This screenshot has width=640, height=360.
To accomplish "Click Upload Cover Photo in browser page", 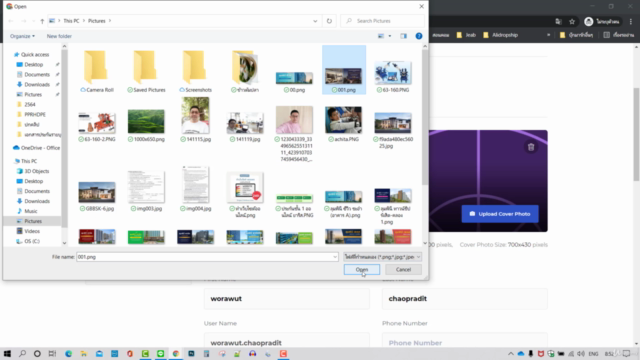I will point(500,214).
